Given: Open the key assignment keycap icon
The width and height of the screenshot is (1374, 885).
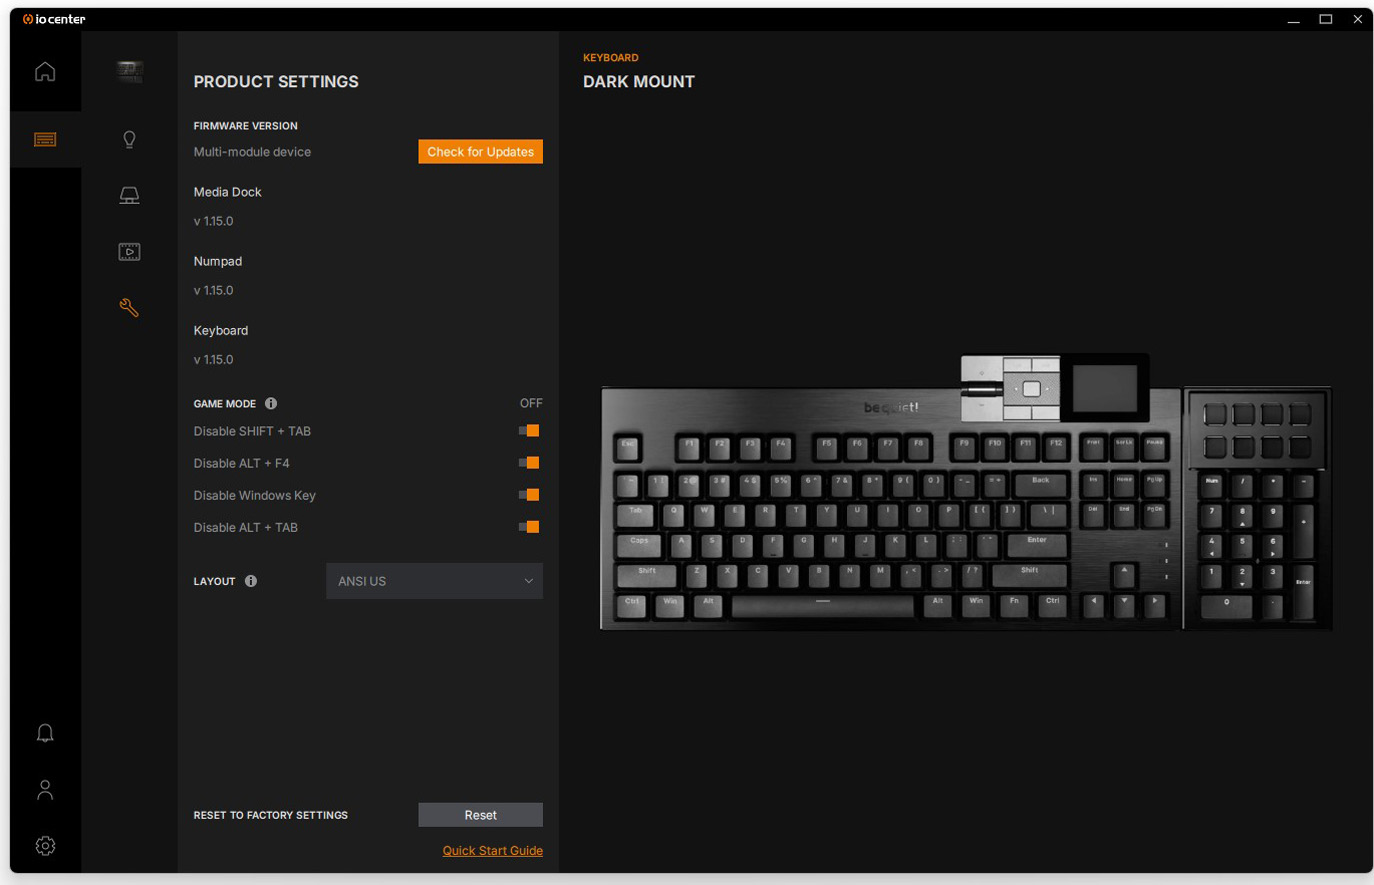Looking at the screenshot, I should [129, 195].
